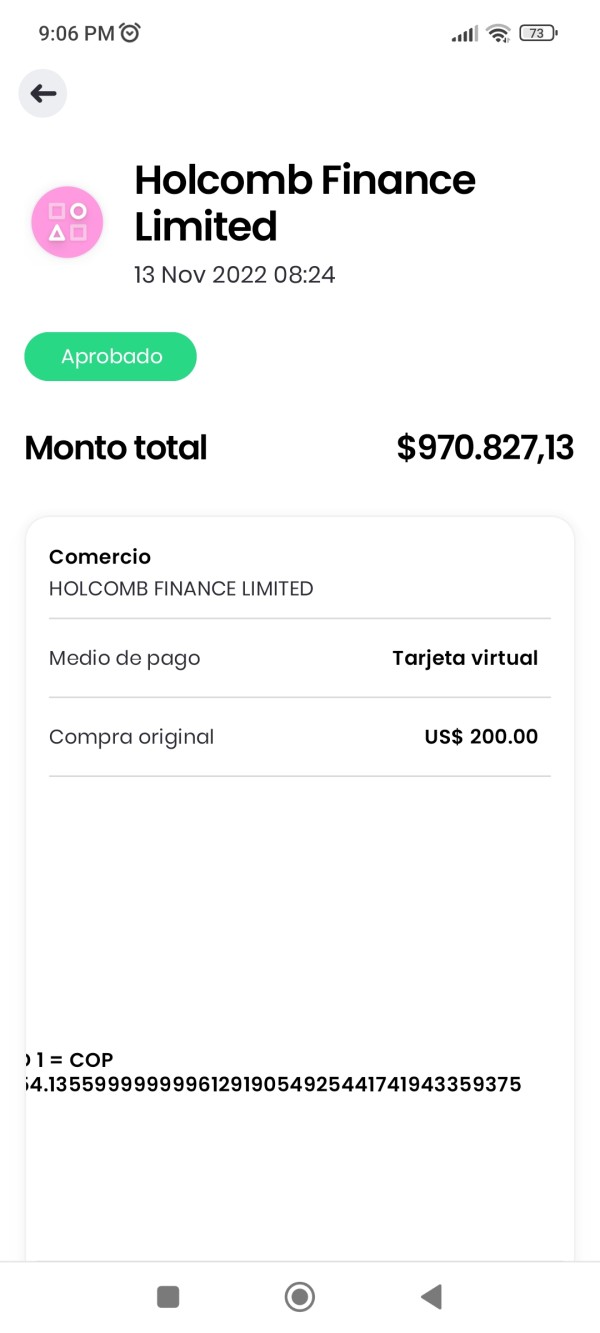Tap the Android recent apps square

[168, 1297]
